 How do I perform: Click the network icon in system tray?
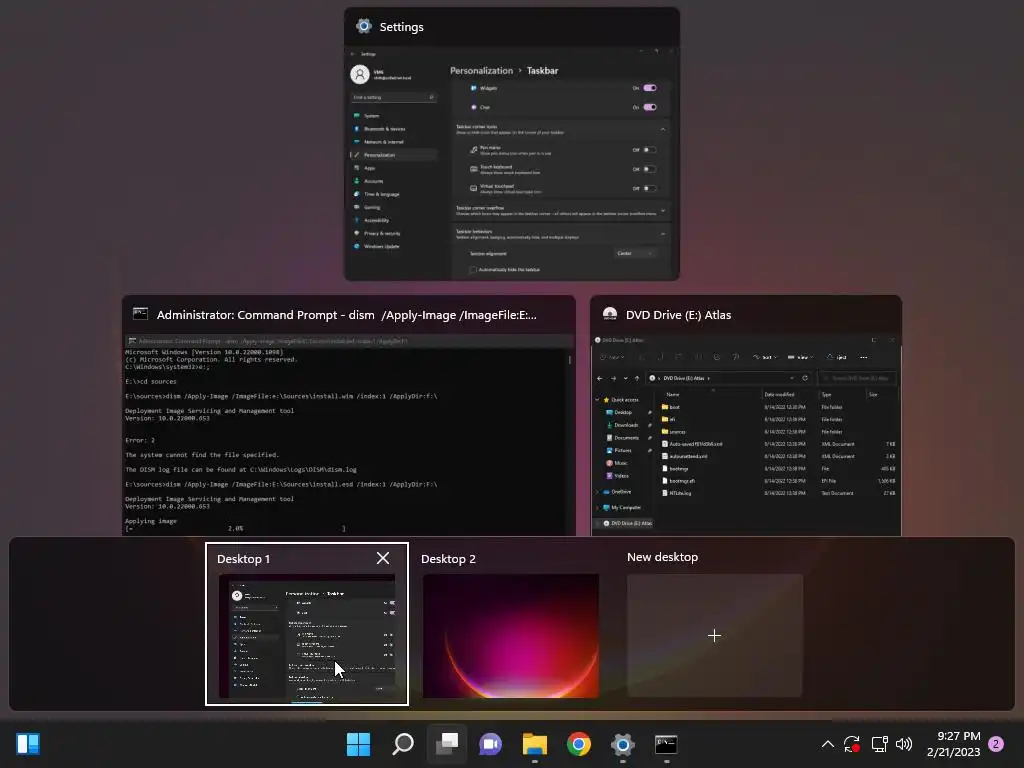879,744
